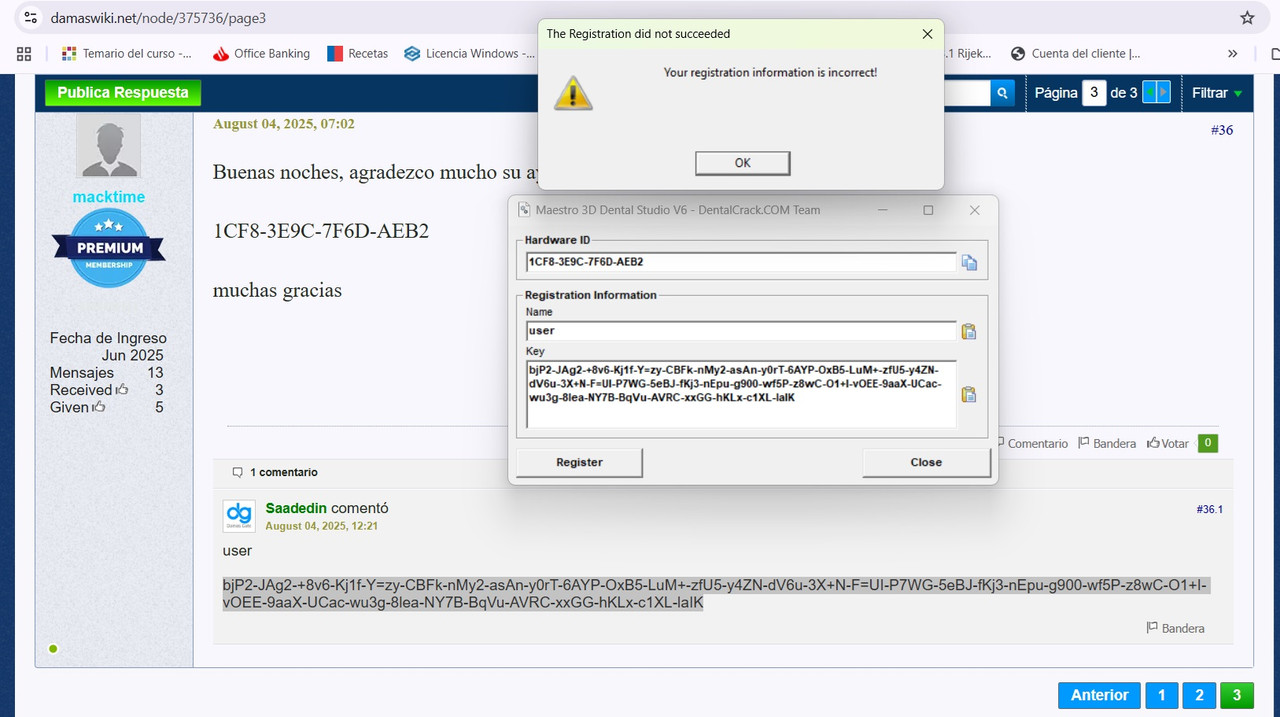Open Saadedin's profile link
Viewport: 1280px width, 717px height.
click(296, 508)
